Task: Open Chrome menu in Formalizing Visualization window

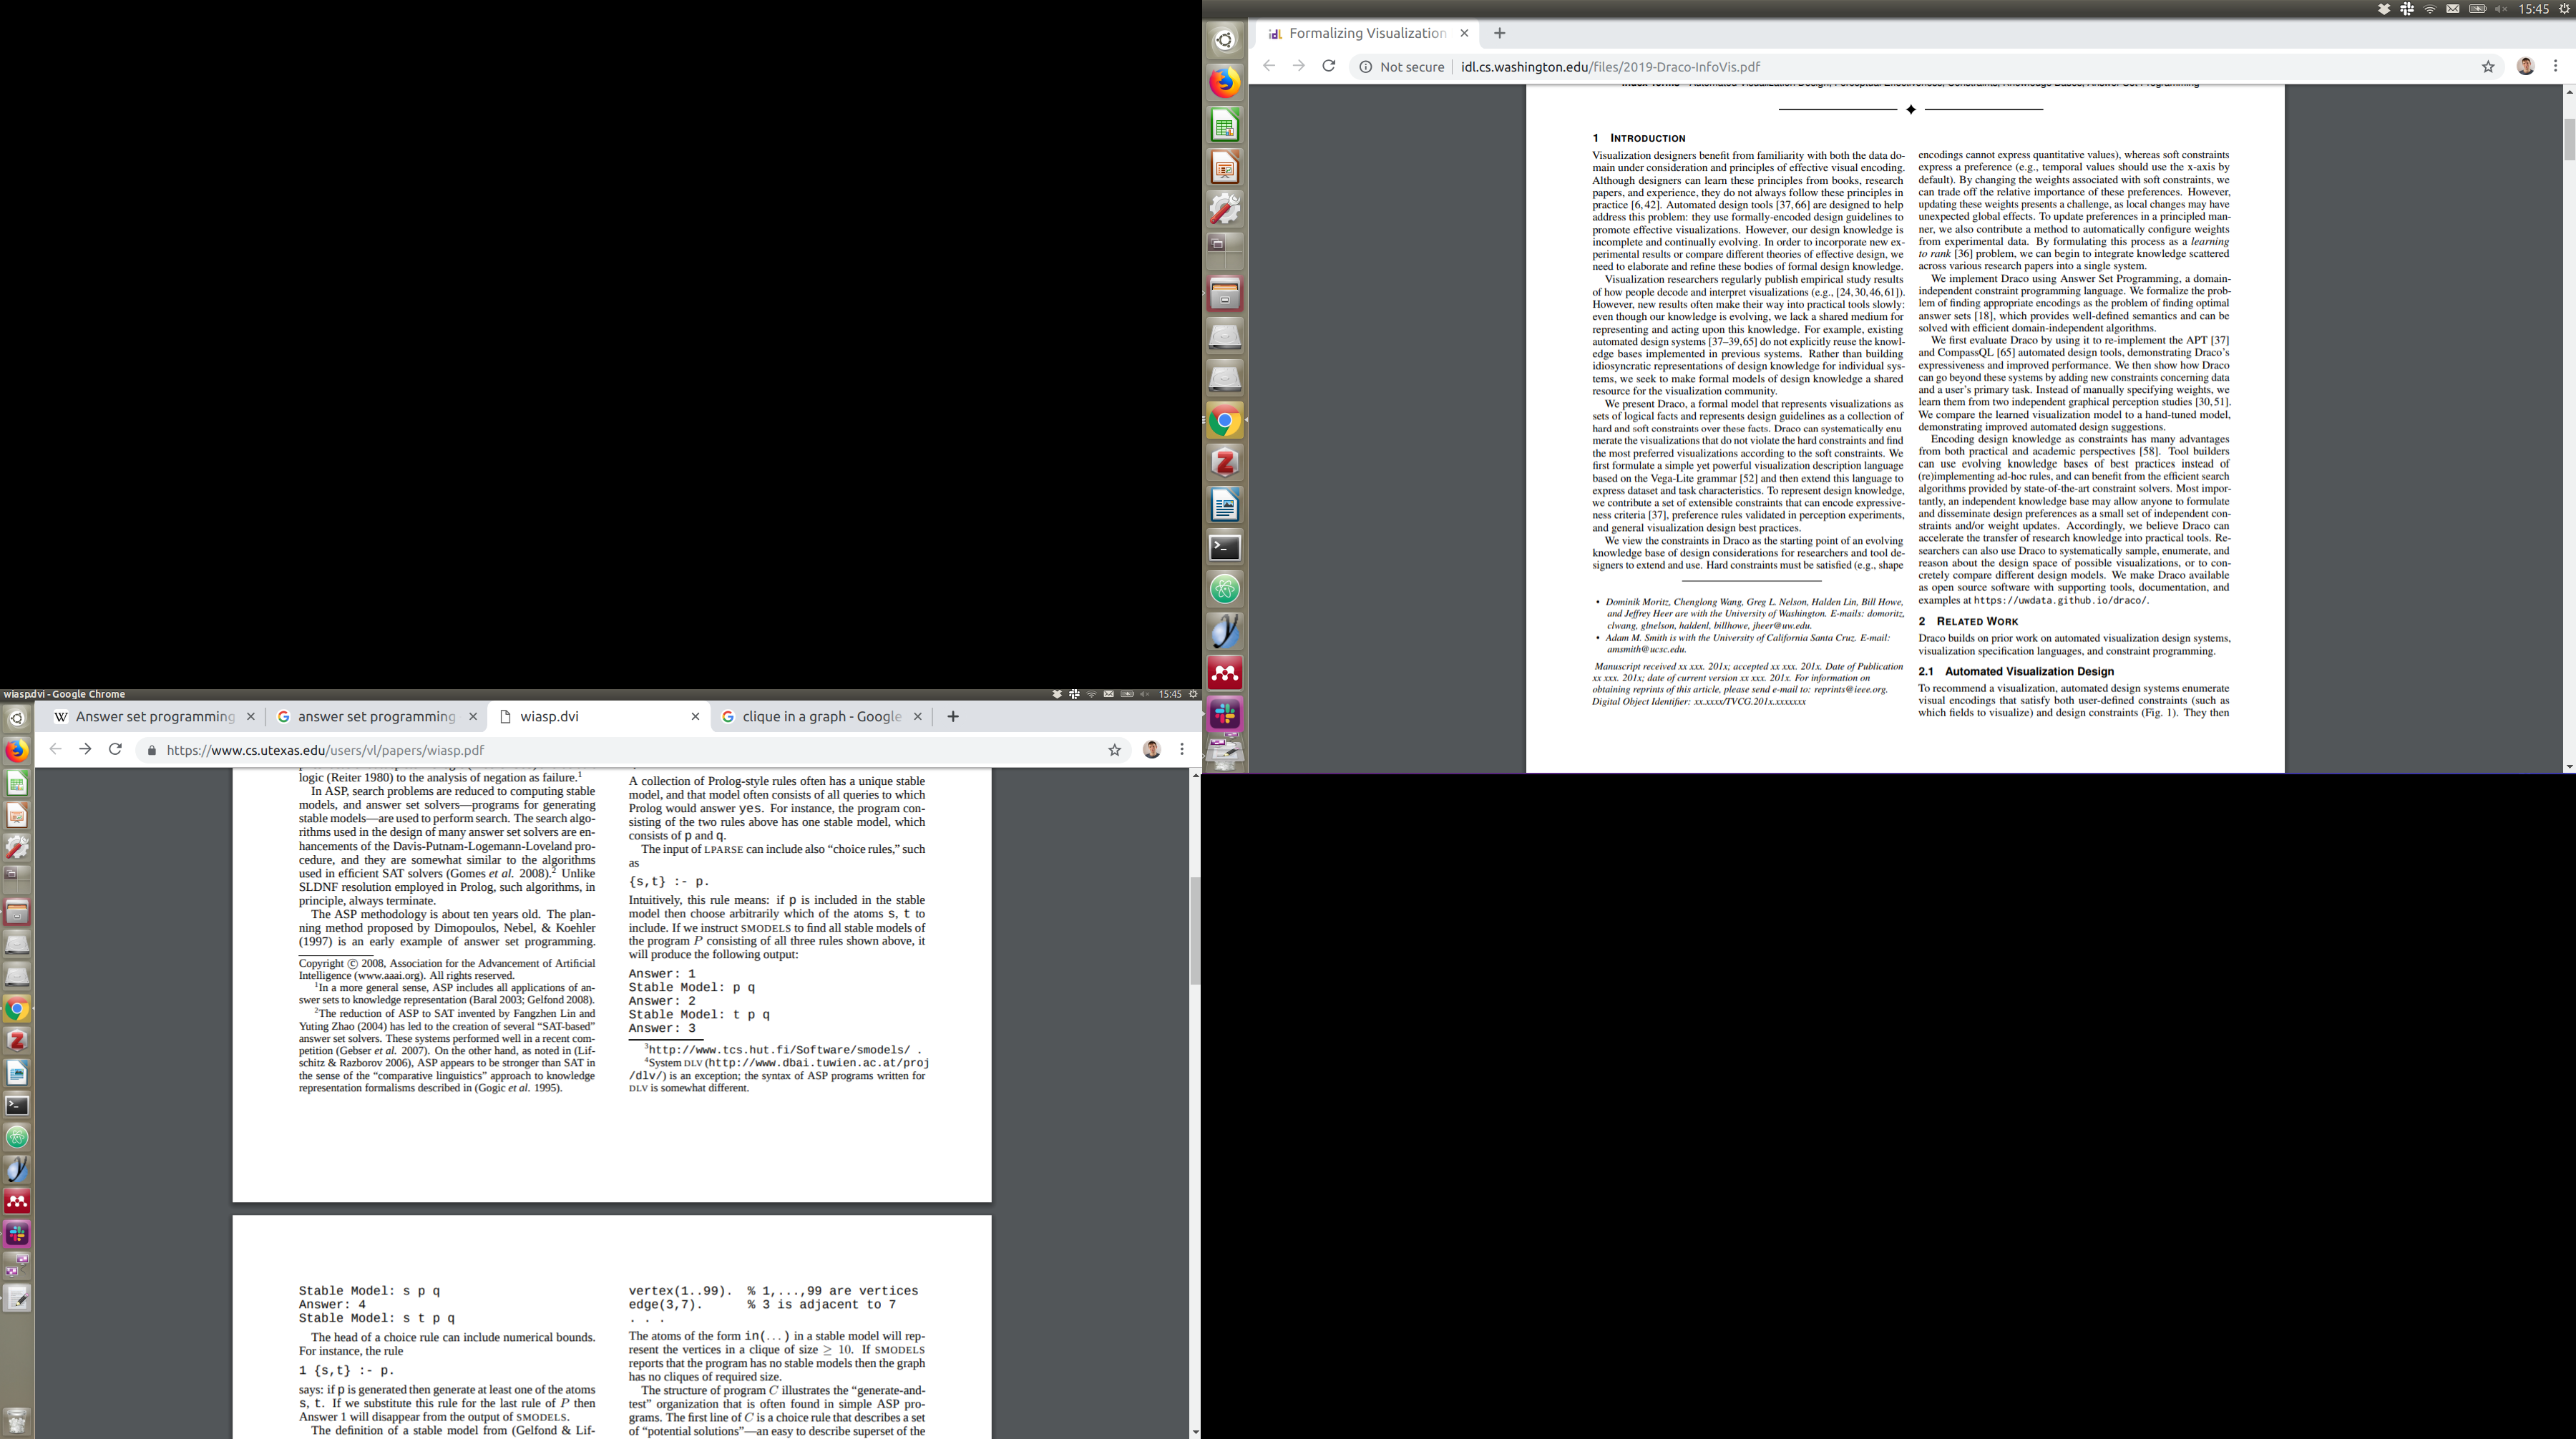Action: (x=2555, y=66)
